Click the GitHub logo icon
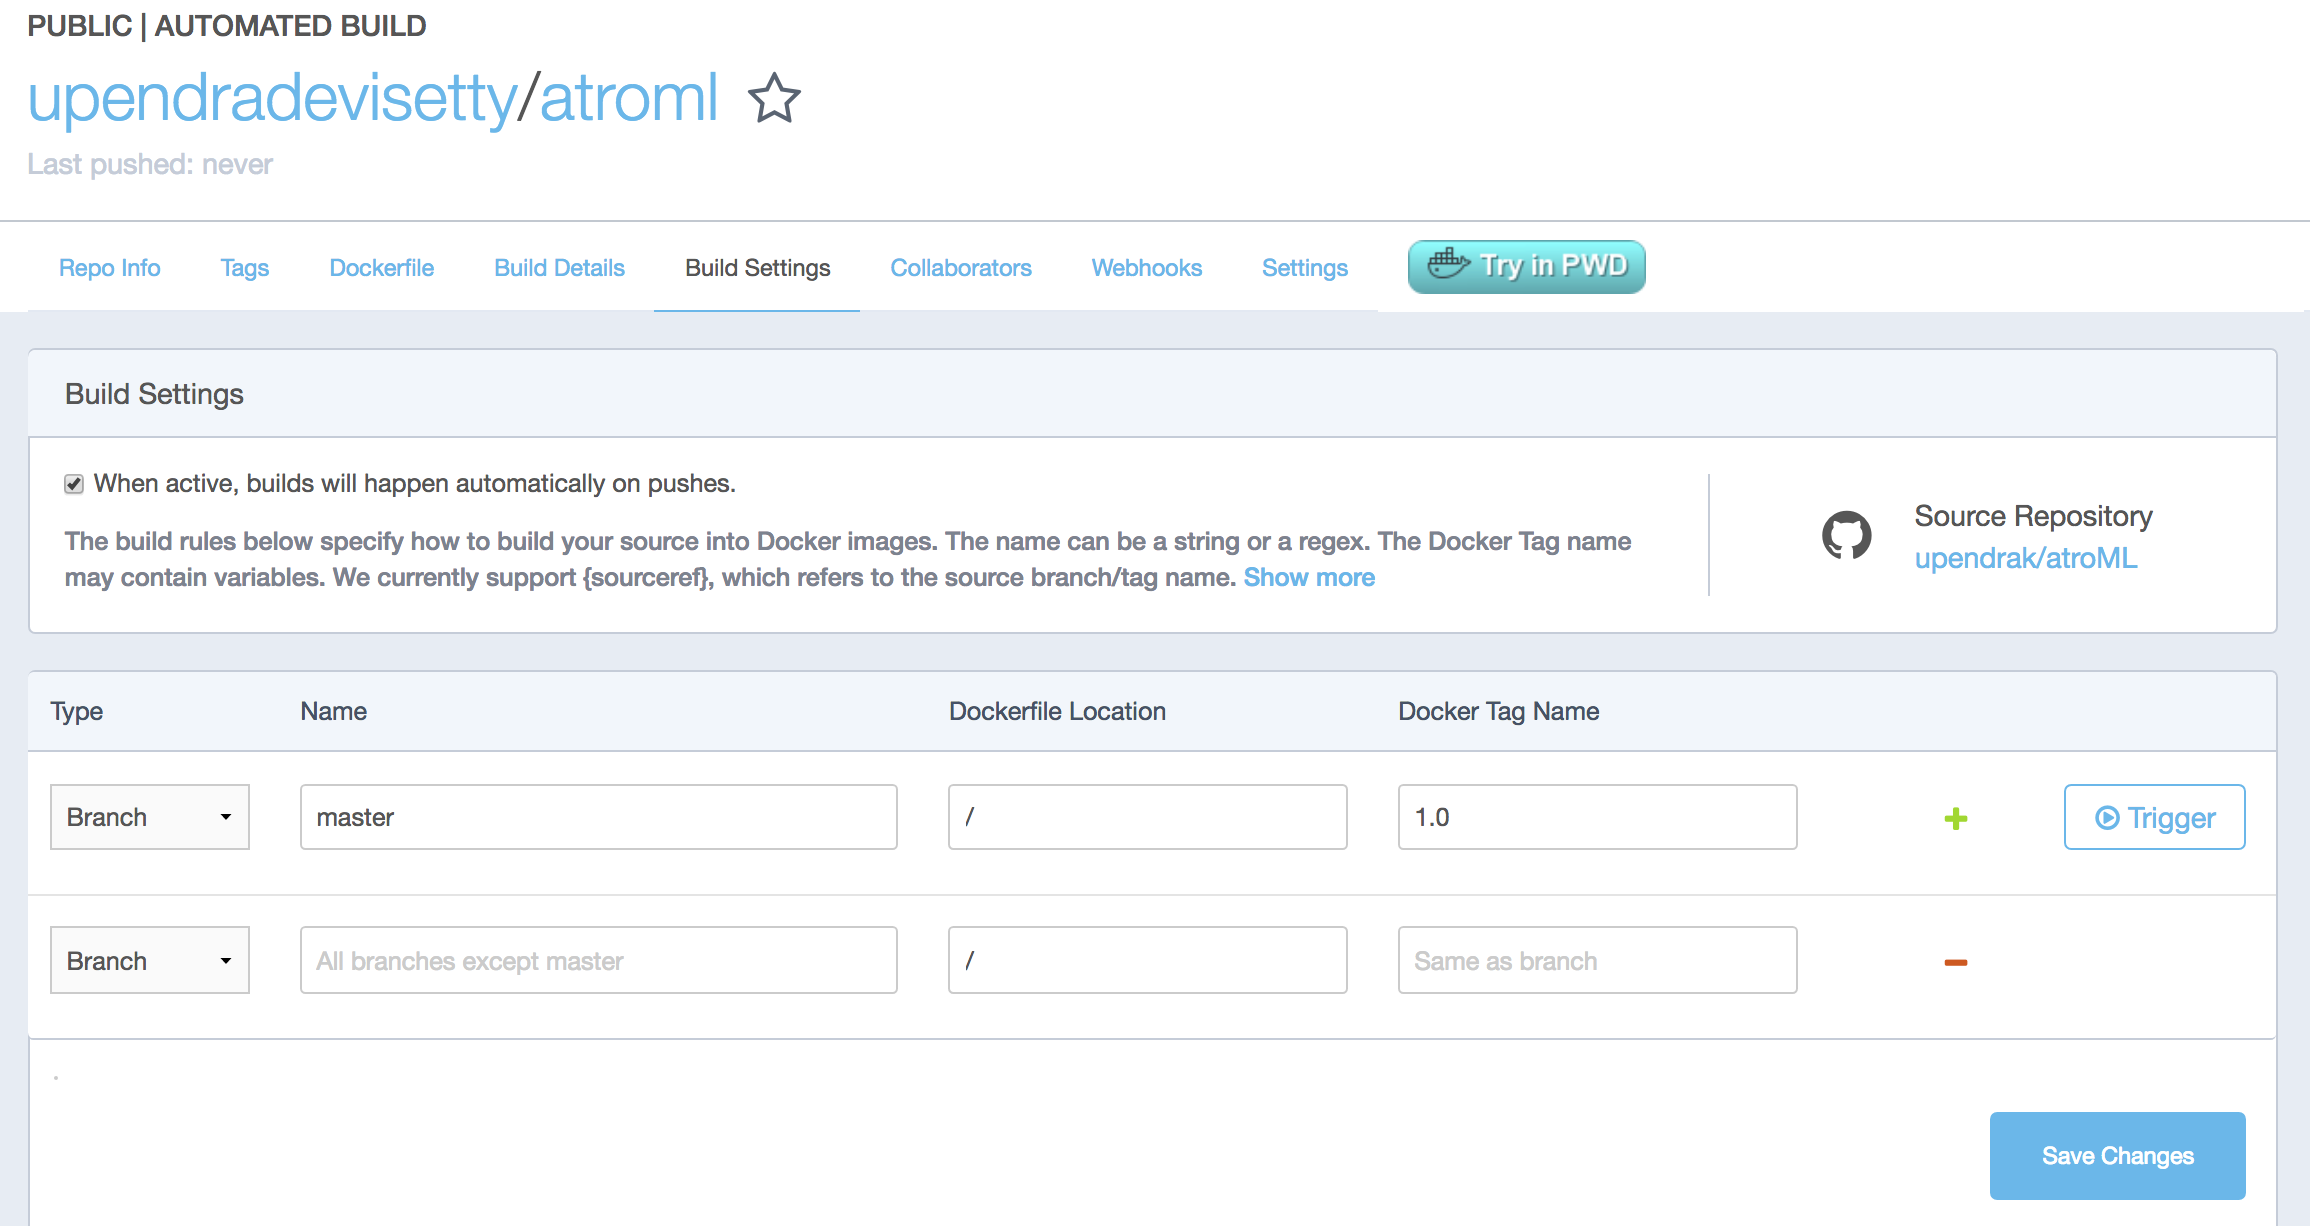Viewport: 2310px width, 1226px height. coord(1846,535)
